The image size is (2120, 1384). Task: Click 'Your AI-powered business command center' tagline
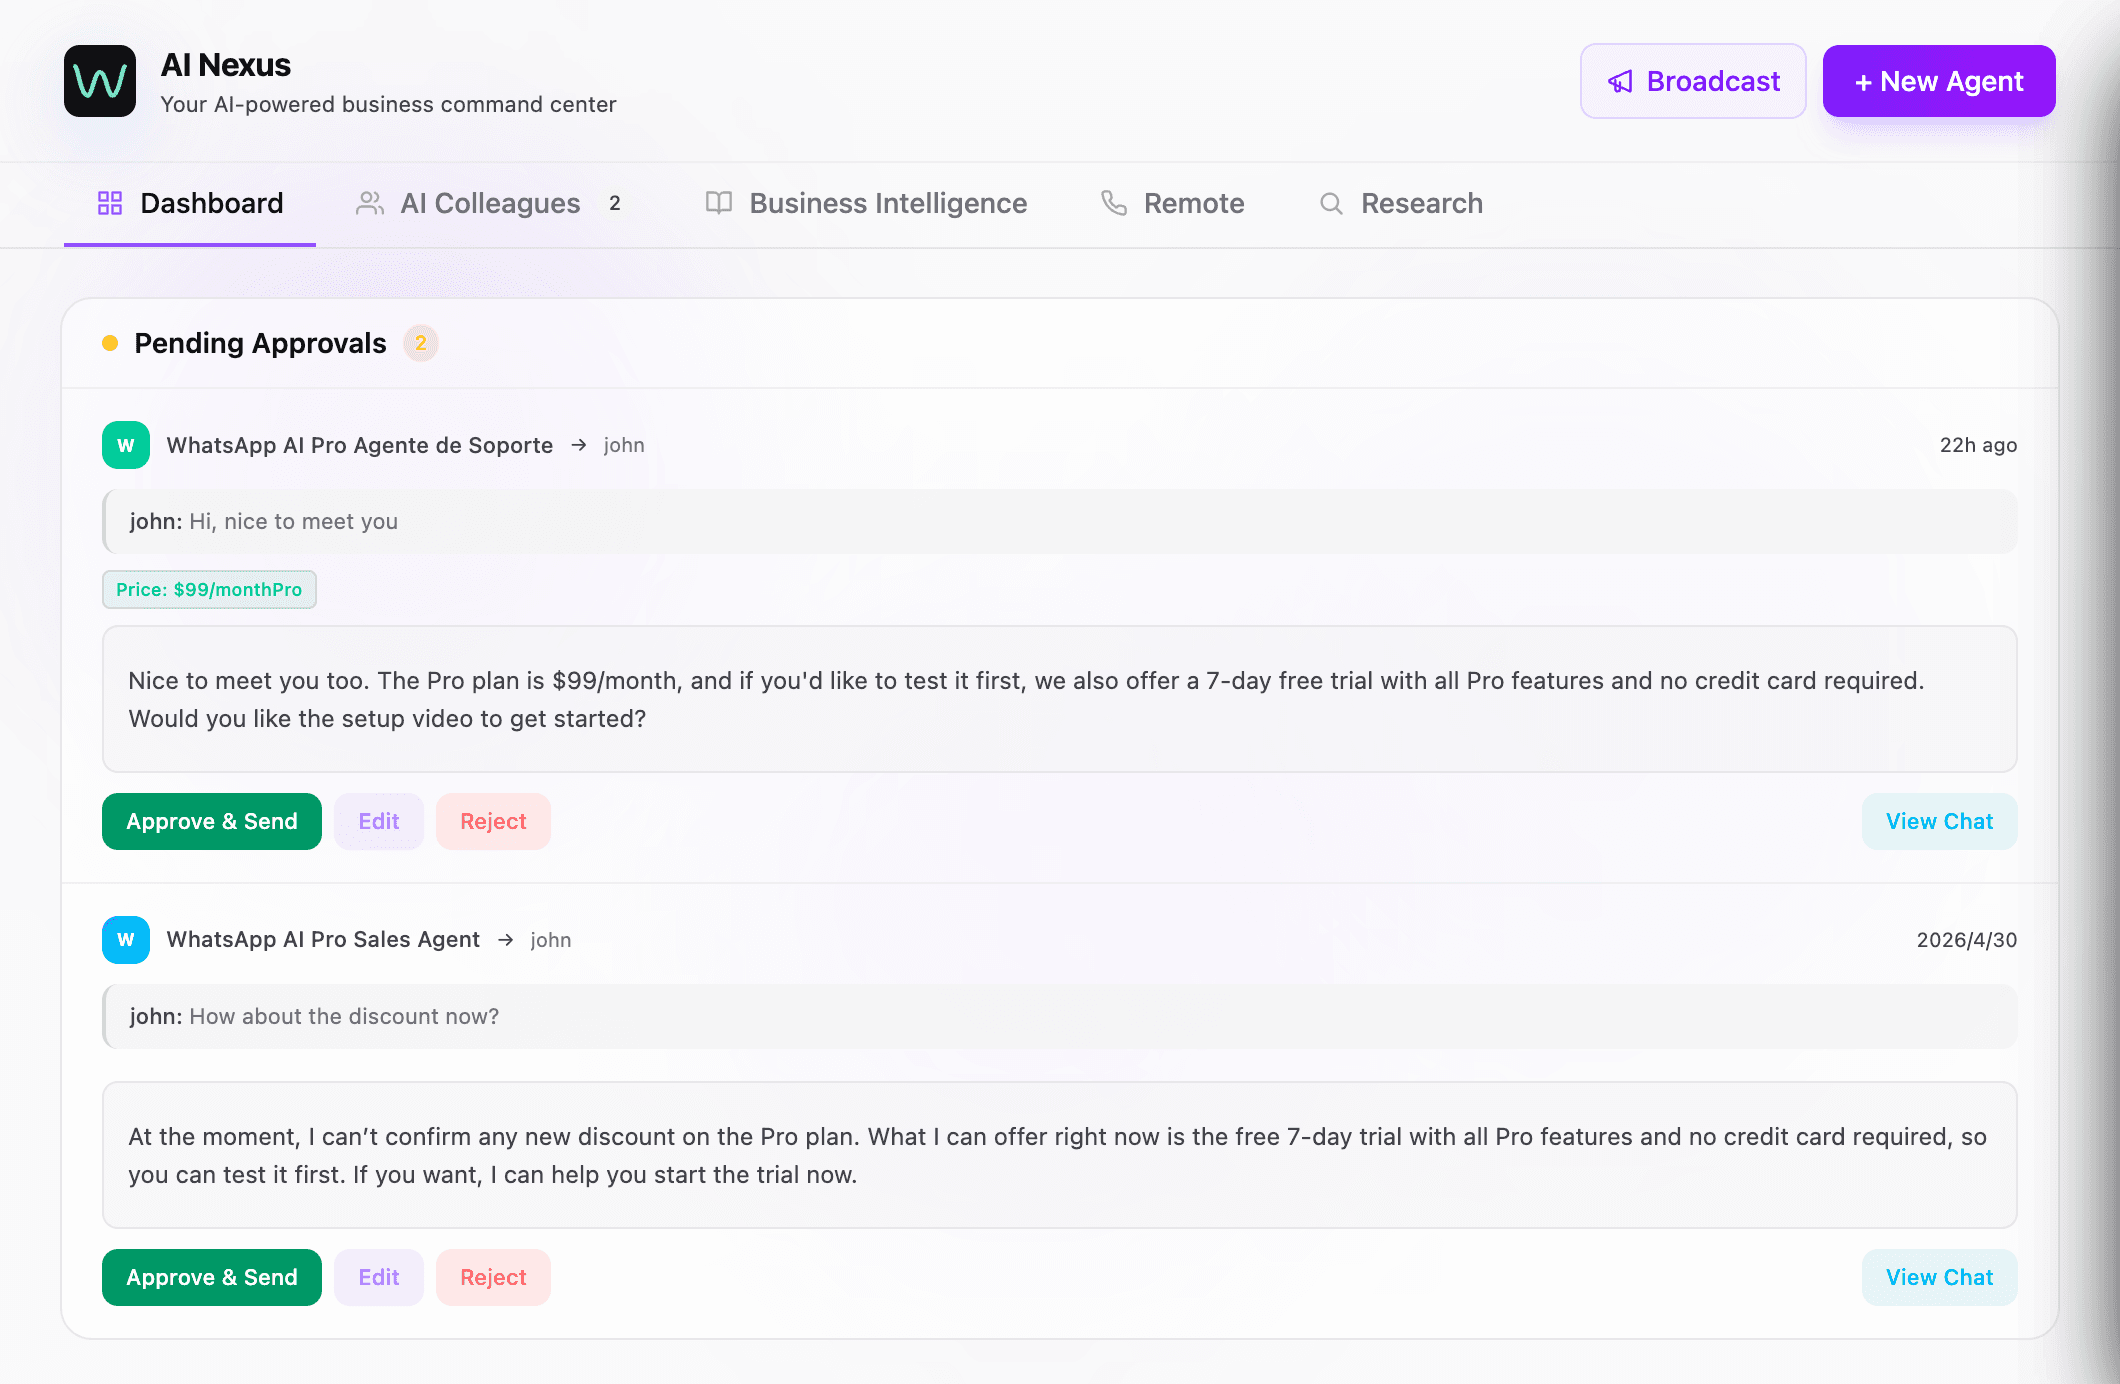tap(388, 104)
